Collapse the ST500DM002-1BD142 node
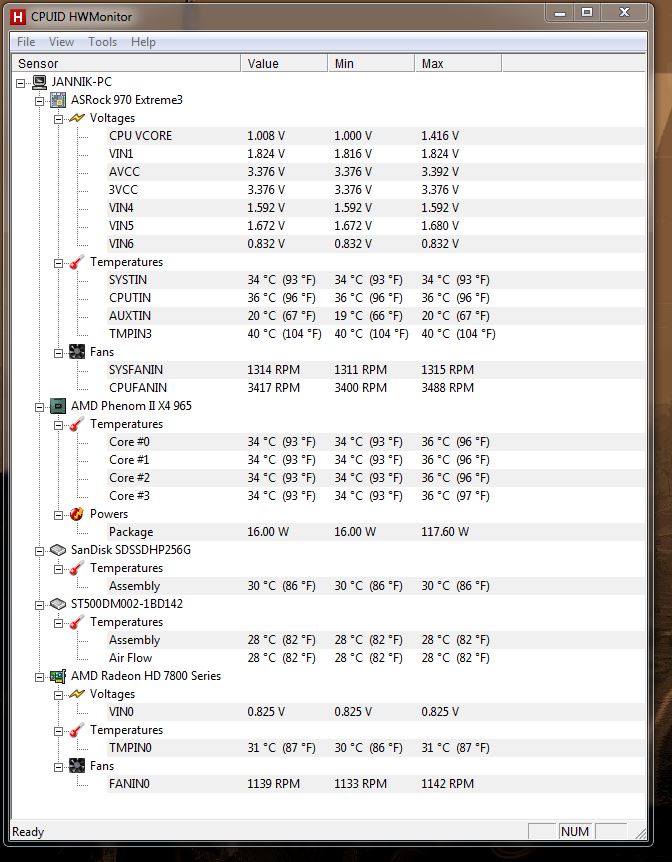The height and width of the screenshot is (862, 672). coord(40,605)
